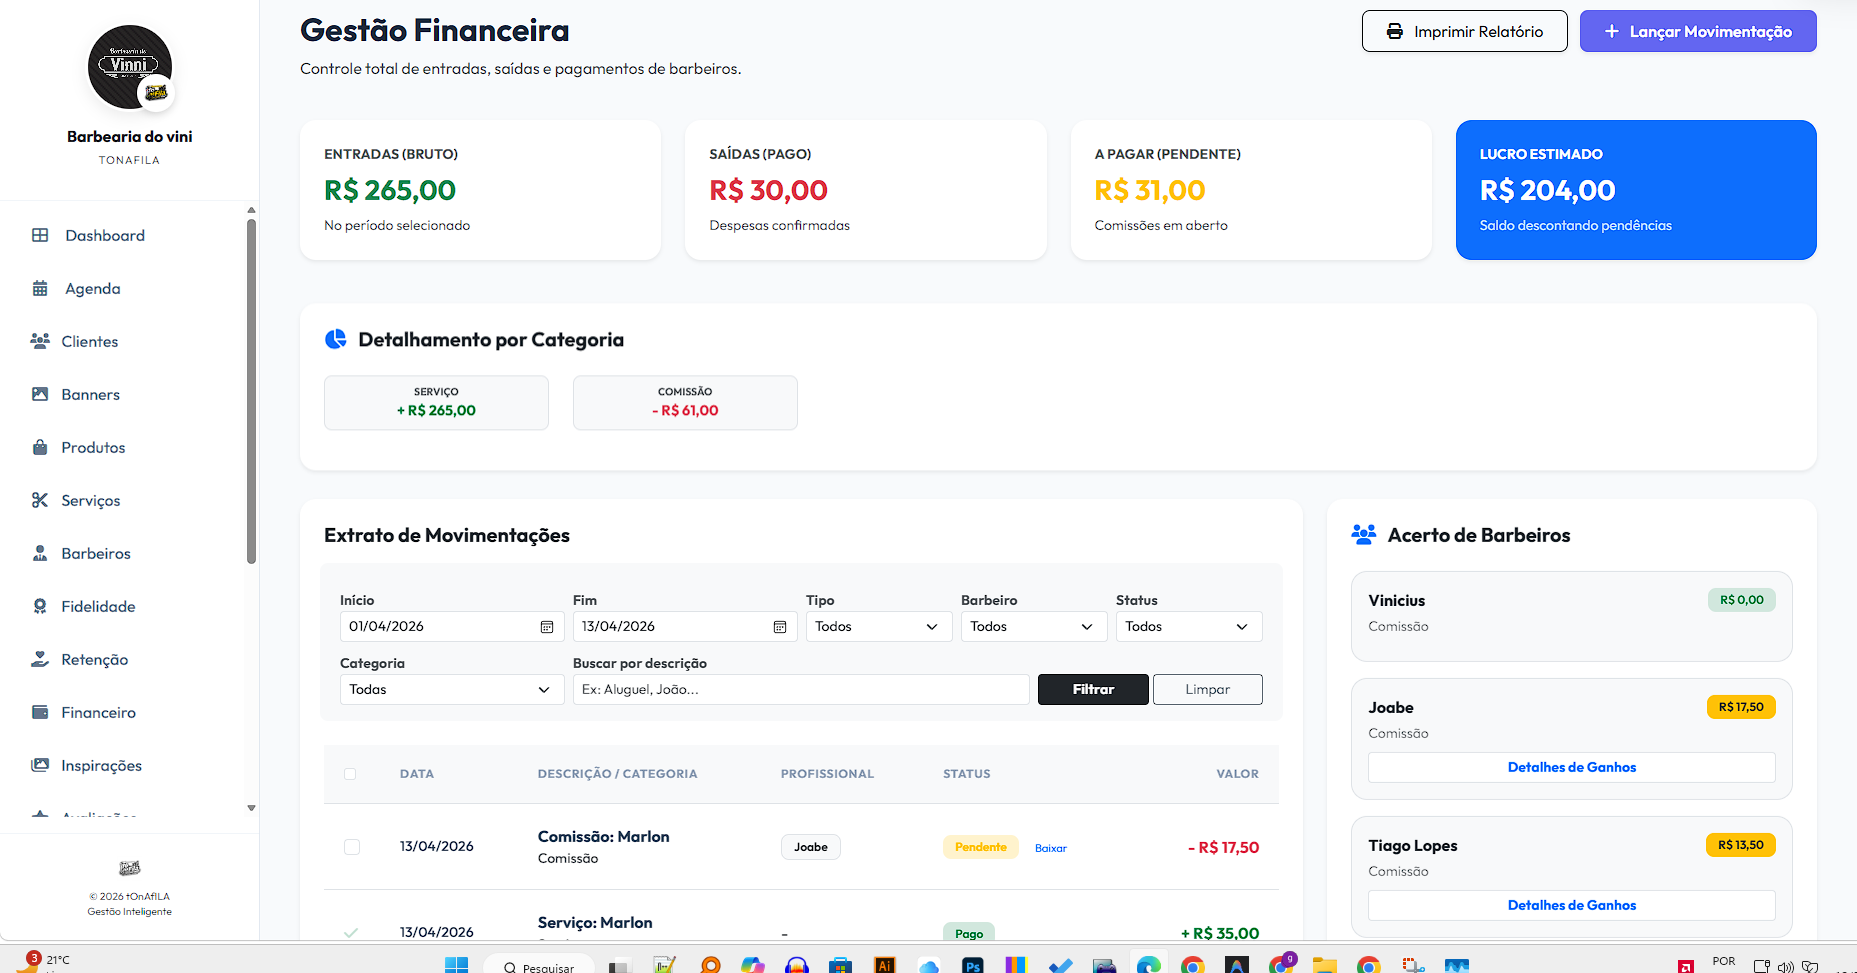This screenshot has height=973, width=1857.
Task: Click Baixar link for pending commission
Action: click(x=1050, y=848)
